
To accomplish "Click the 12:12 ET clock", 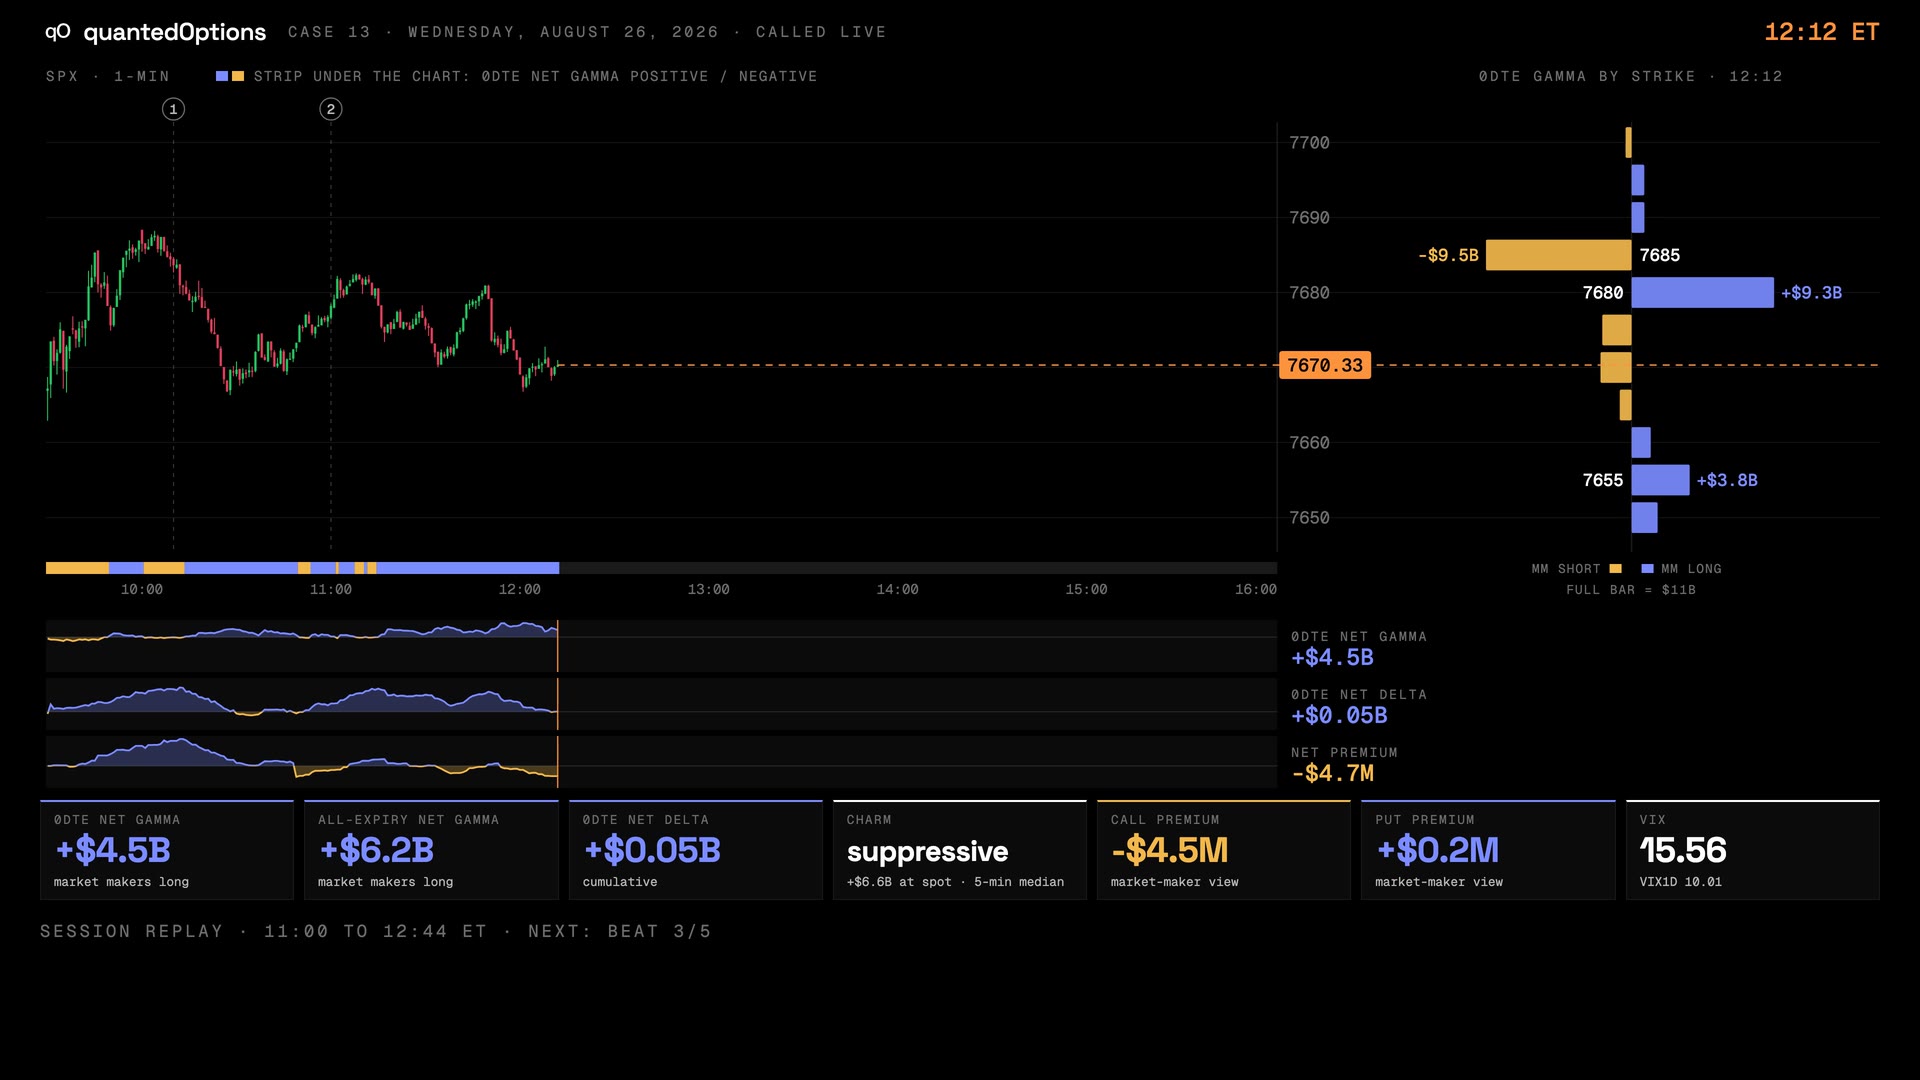I will coord(1821,32).
